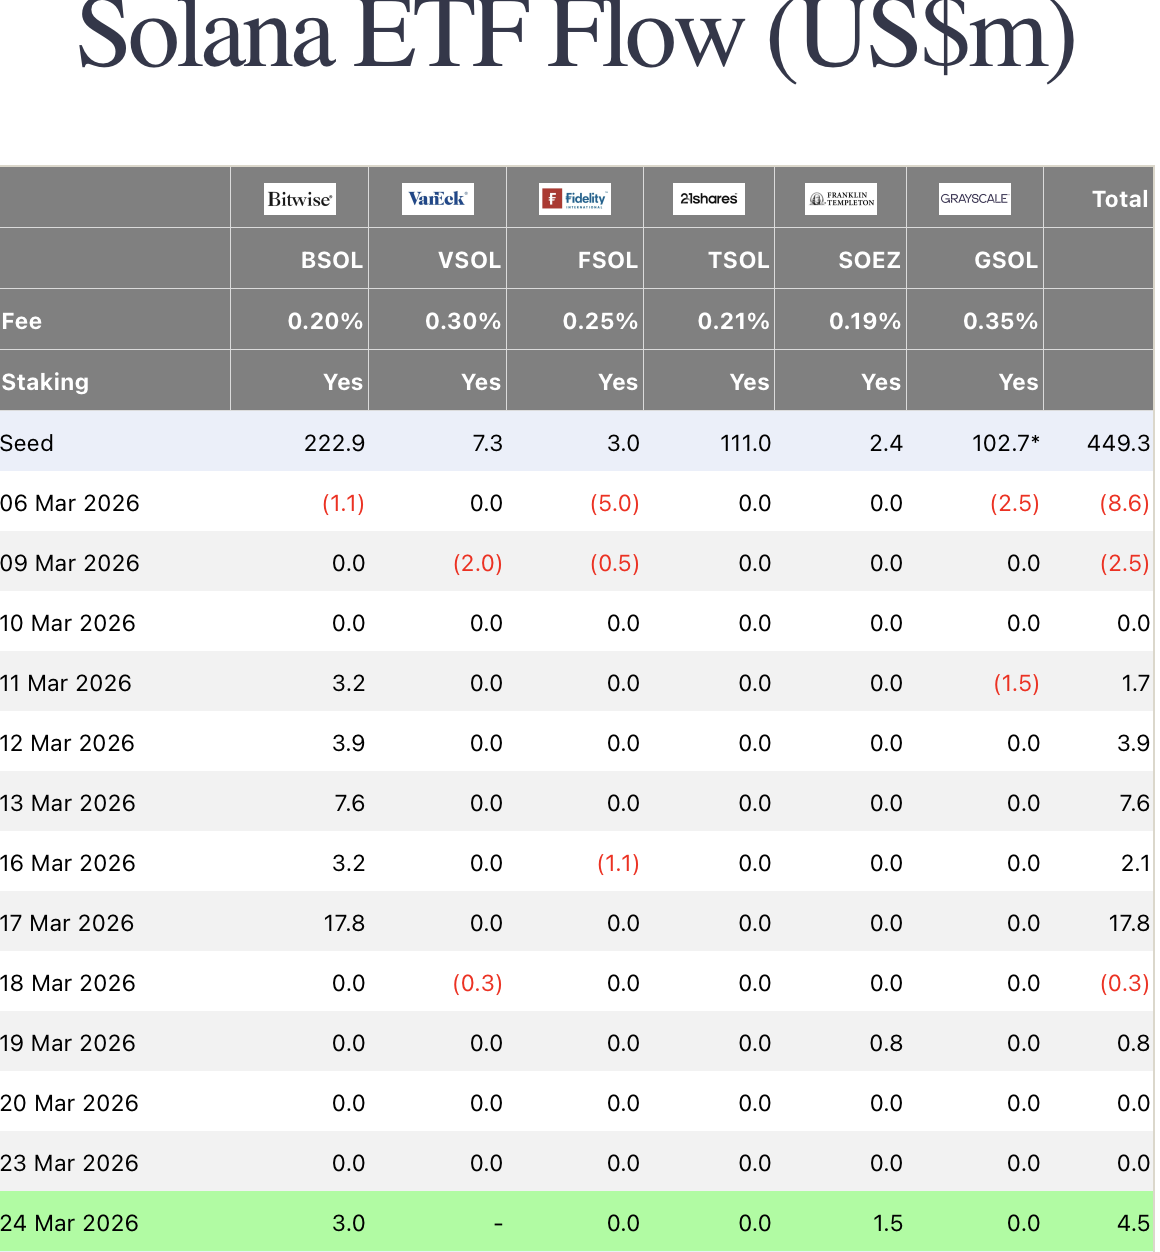Click the Fidelity logo
This screenshot has width=1160, height=1252.
click(x=575, y=199)
